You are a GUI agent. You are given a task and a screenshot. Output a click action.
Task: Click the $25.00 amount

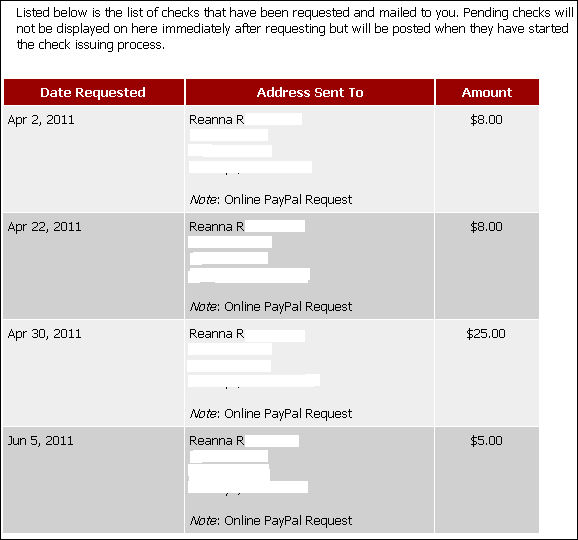pos(486,334)
